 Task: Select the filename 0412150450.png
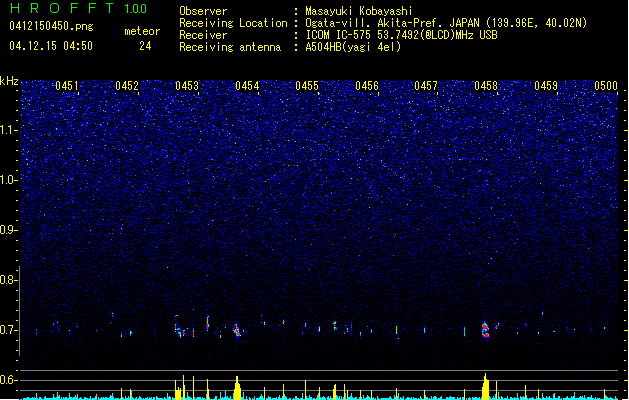(x=51, y=26)
